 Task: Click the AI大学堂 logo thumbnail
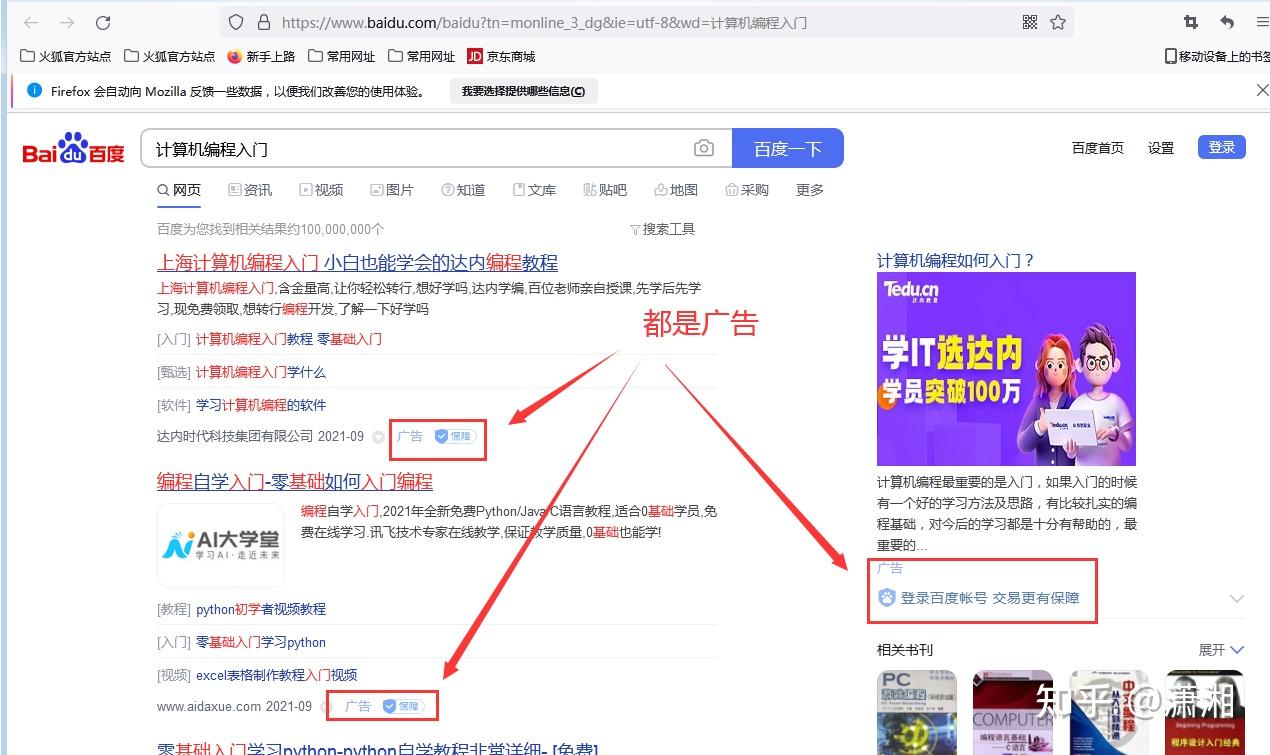221,545
